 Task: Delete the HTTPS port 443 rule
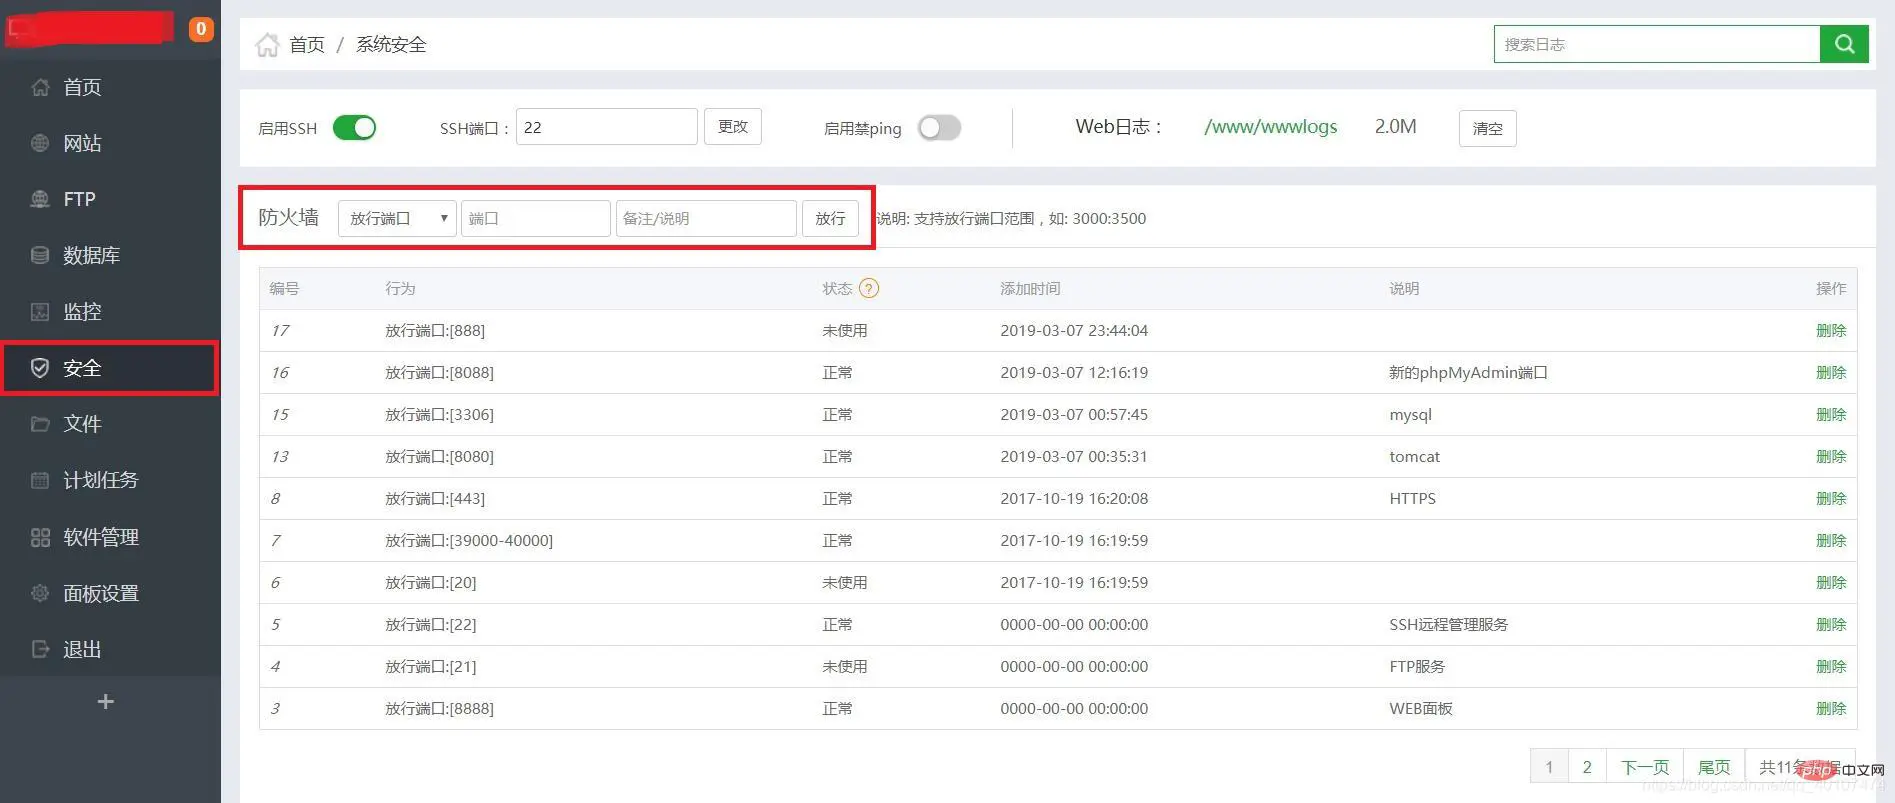(1831, 498)
